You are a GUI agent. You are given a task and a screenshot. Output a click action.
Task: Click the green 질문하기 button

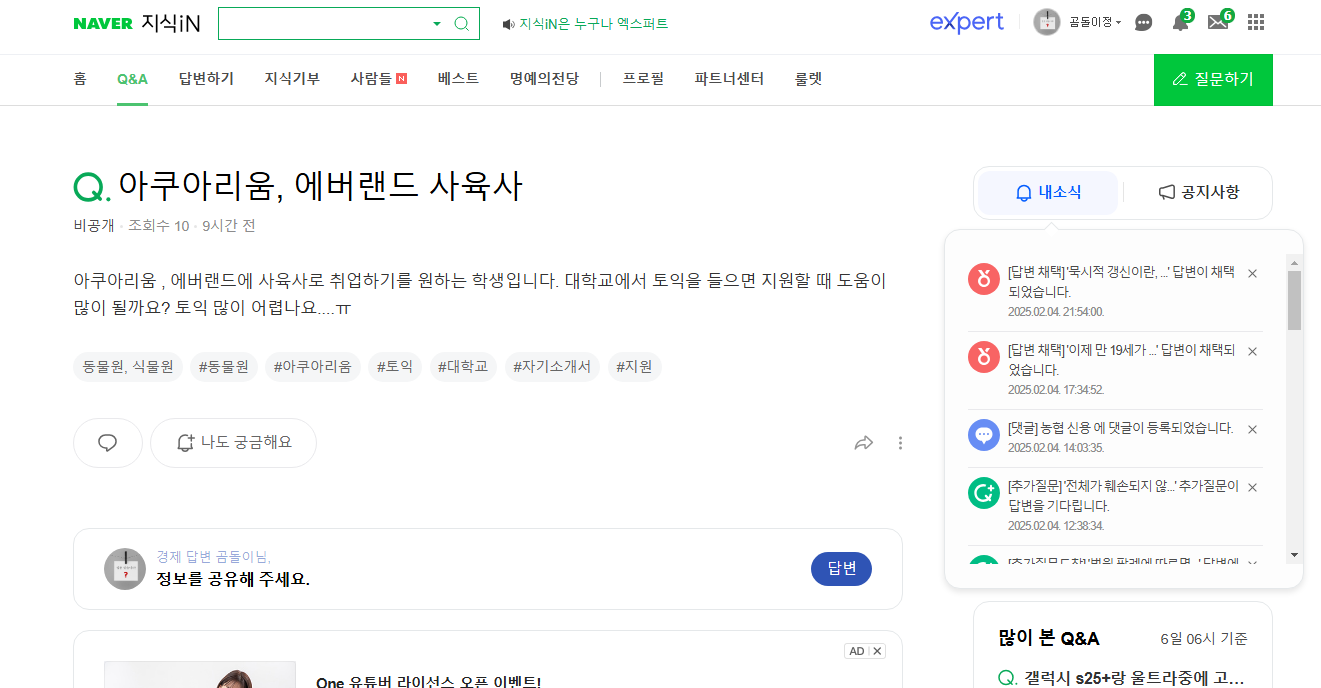point(1213,80)
